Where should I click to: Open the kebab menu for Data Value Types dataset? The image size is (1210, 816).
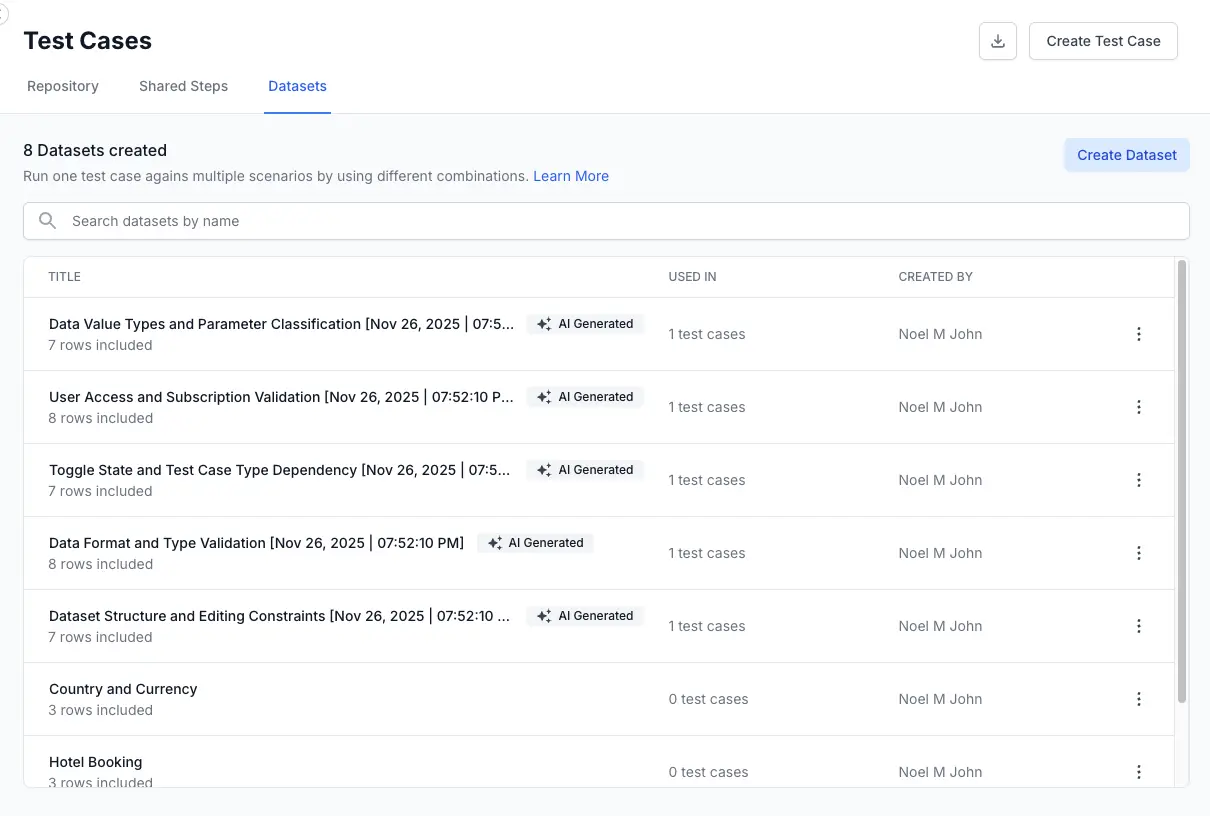(x=1139, y=334)
